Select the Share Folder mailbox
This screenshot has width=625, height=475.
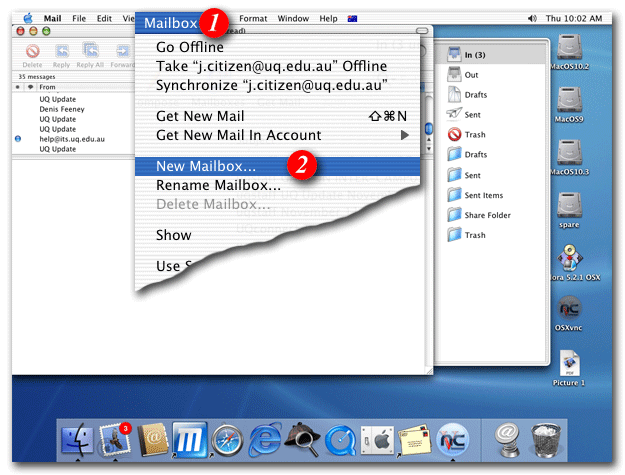[486, 215]
